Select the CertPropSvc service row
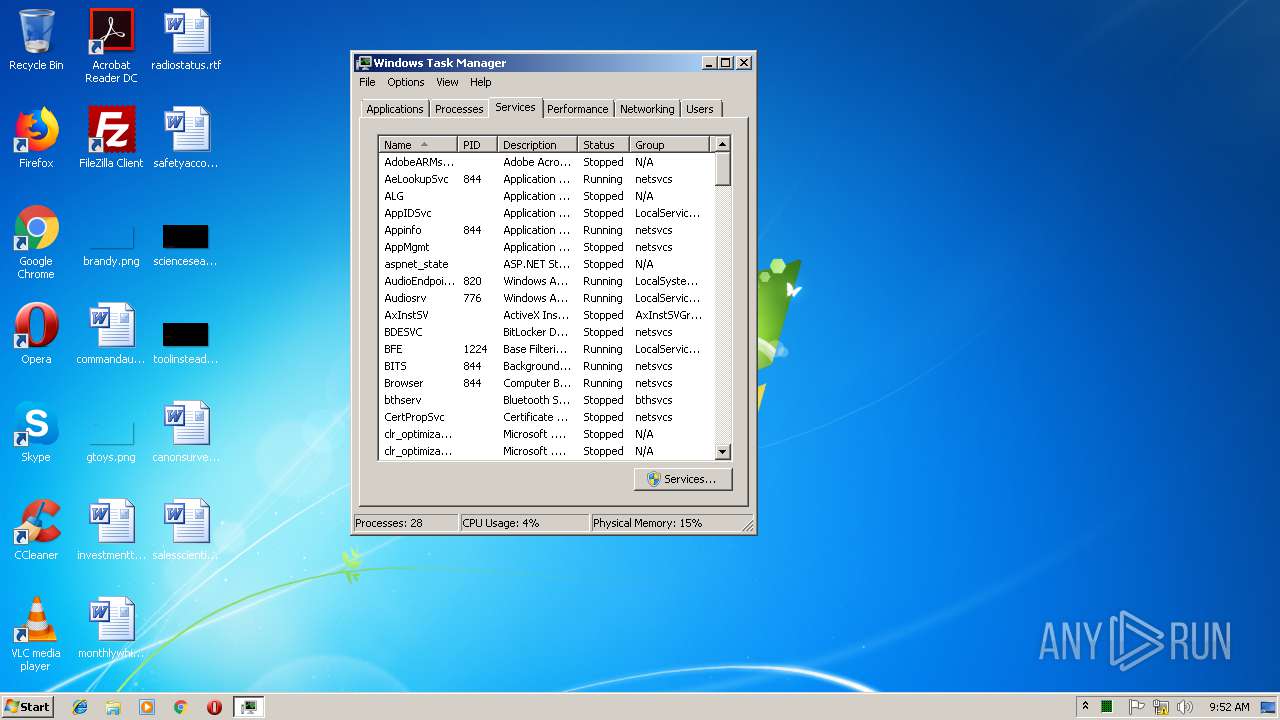This screenshot has height=720, width=1280. pyautogui.click(x=547, y=417)
